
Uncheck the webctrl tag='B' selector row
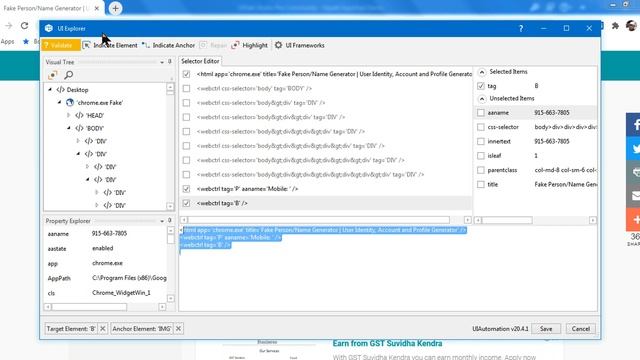click(x=187, y=203)
